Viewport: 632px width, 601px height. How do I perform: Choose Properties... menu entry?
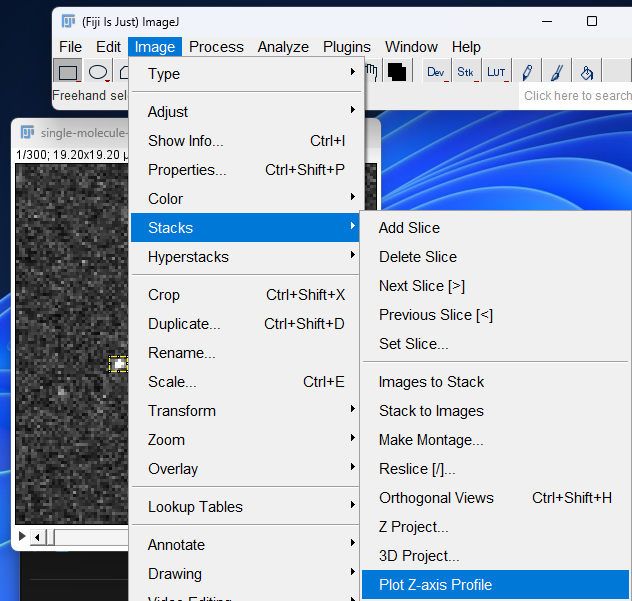(245, 169)
